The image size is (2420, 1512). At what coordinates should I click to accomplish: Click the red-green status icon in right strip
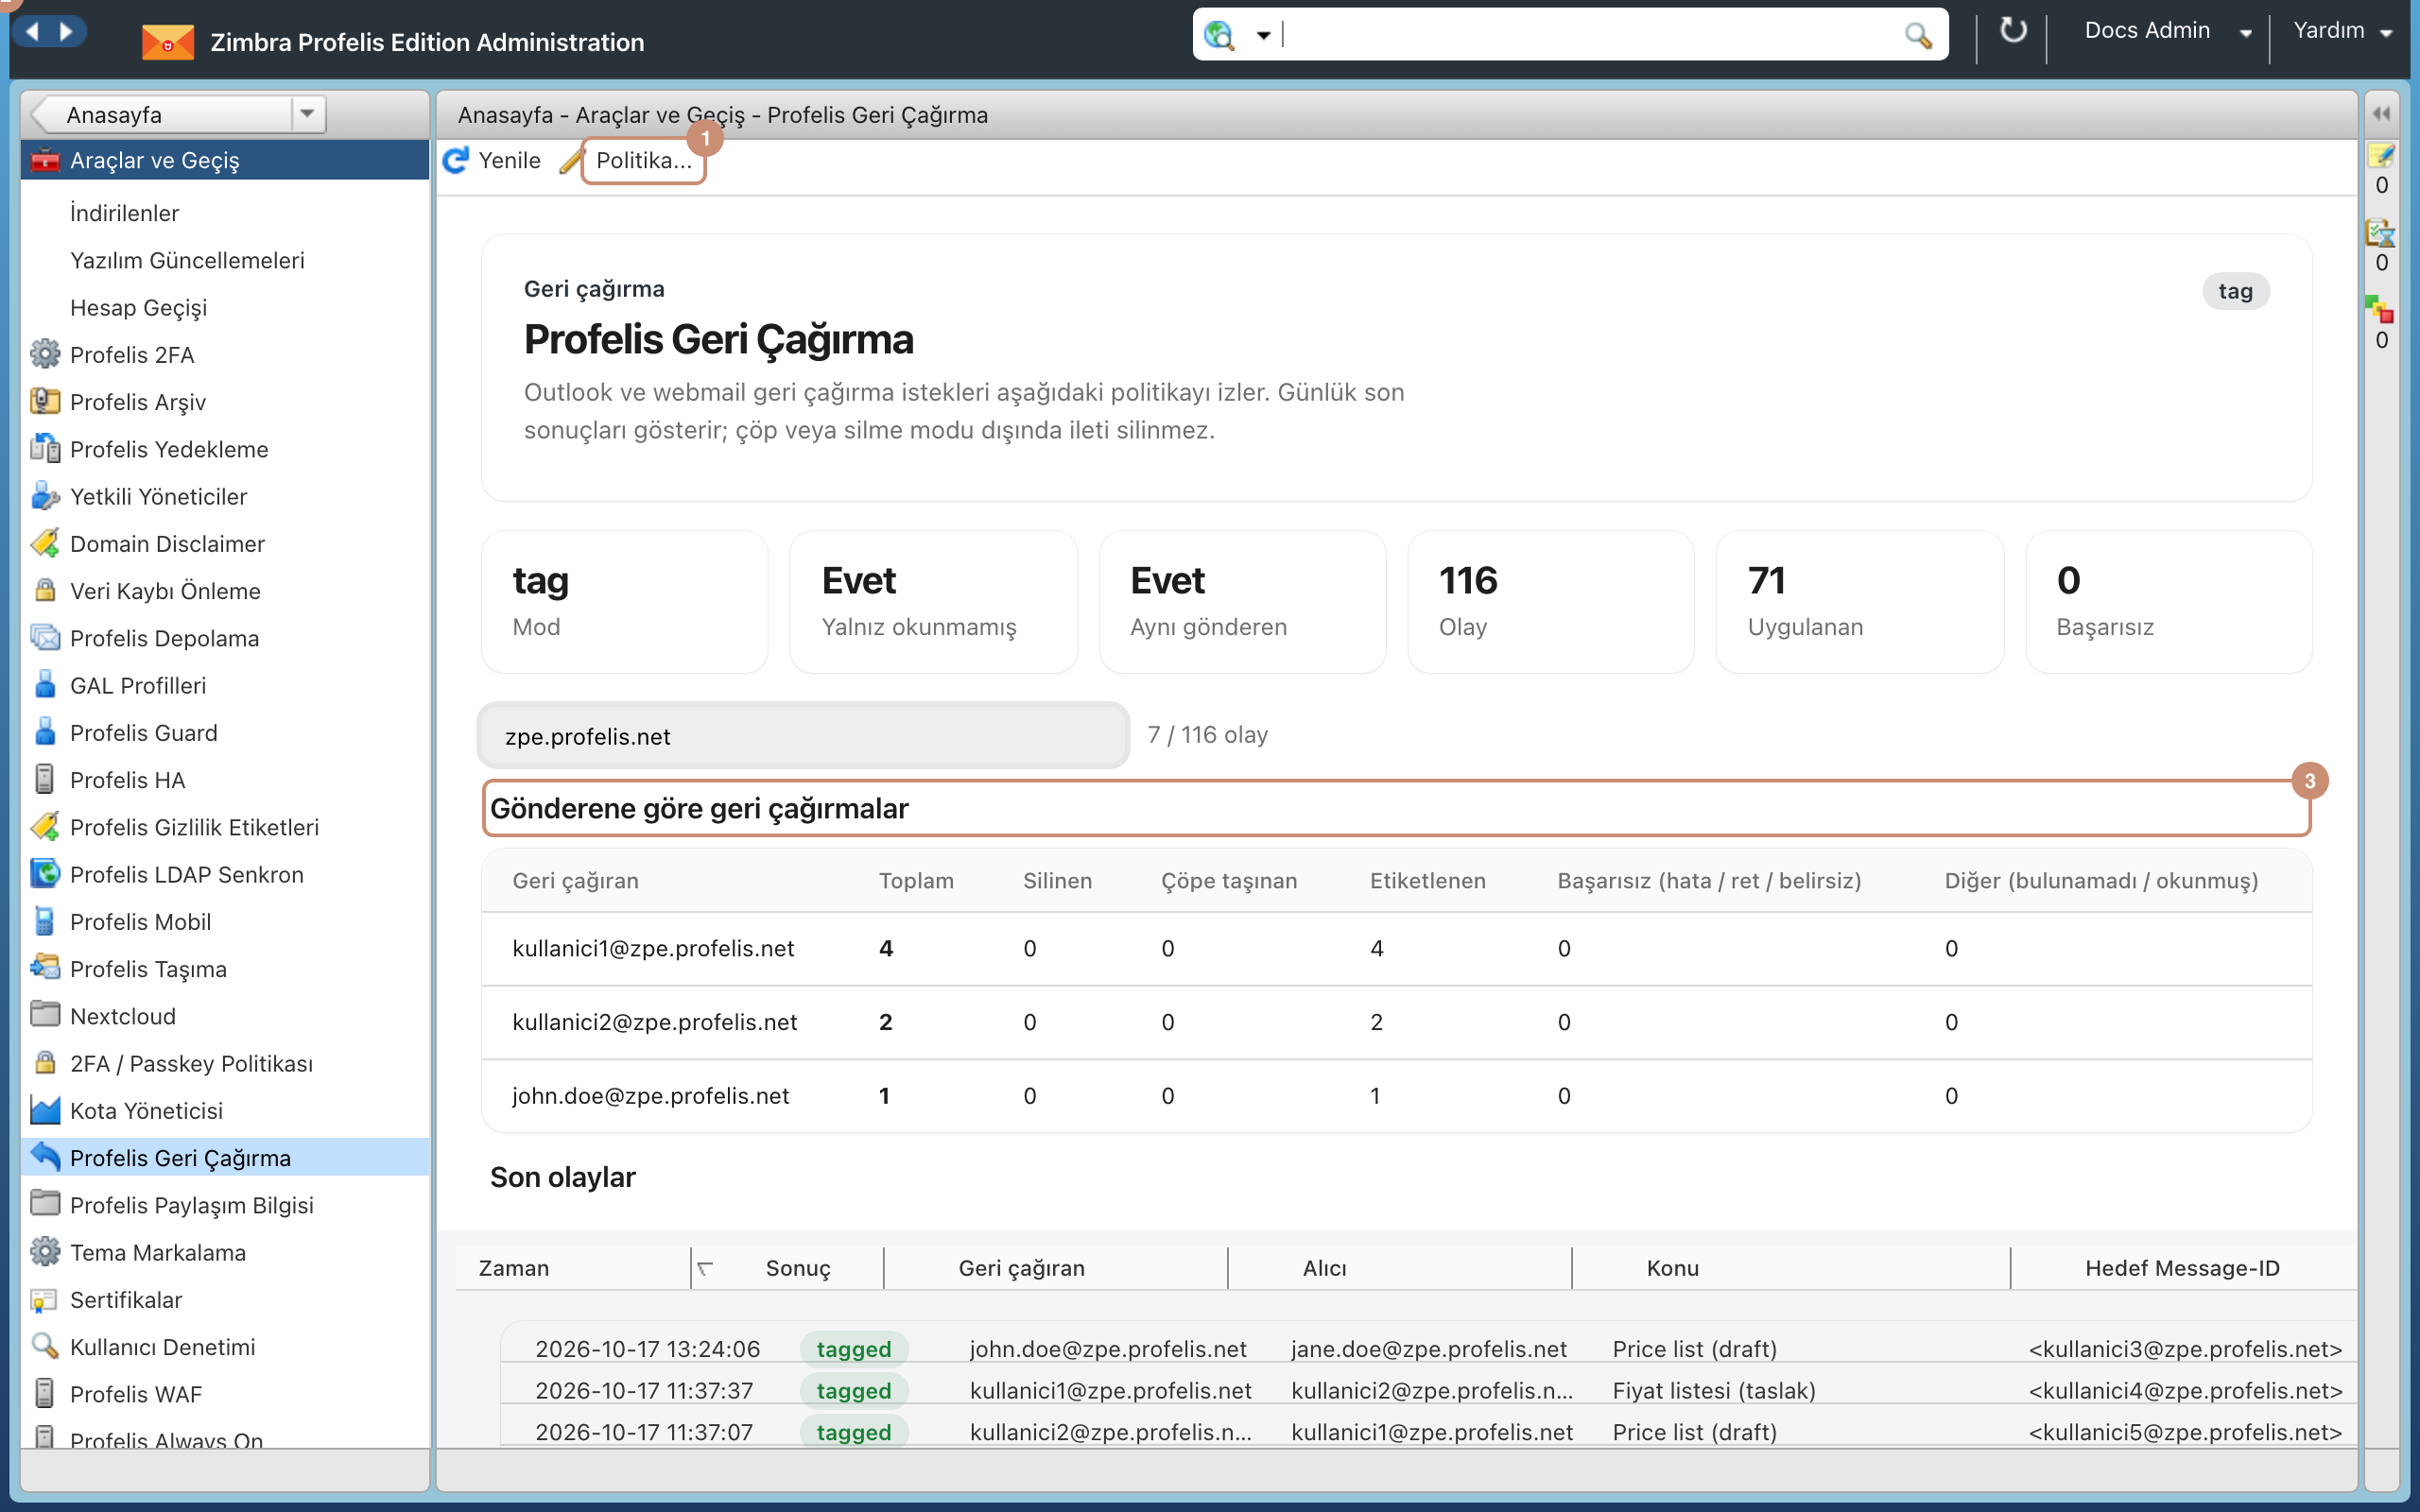pyautogui.click(x=2381, y=310)
